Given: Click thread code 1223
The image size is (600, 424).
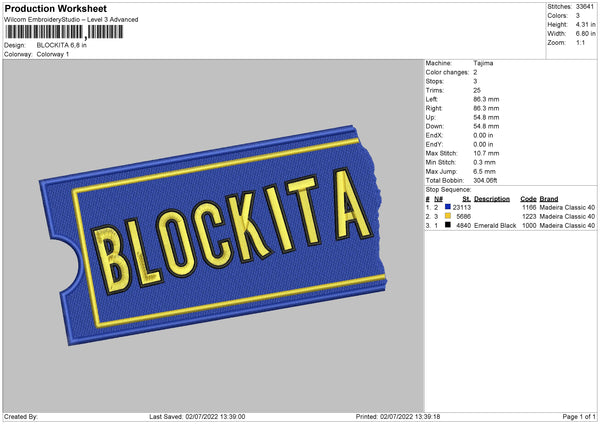Looking at the screenshot, I should 529,217.
